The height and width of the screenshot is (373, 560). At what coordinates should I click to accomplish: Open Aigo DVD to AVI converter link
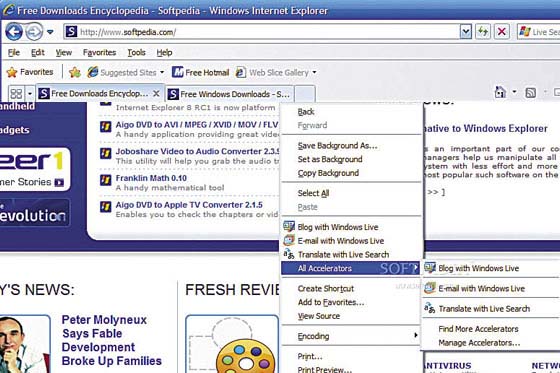197,125
